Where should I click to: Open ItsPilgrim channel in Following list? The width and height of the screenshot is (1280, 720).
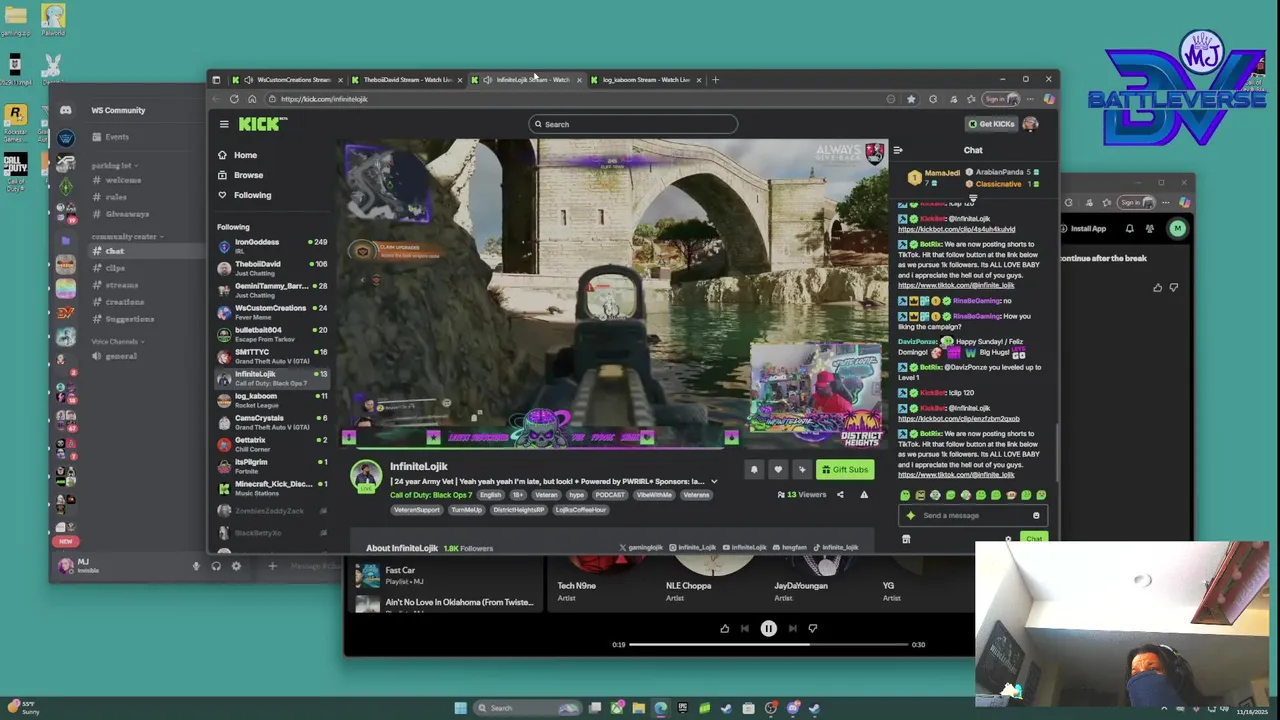[272, 465]
